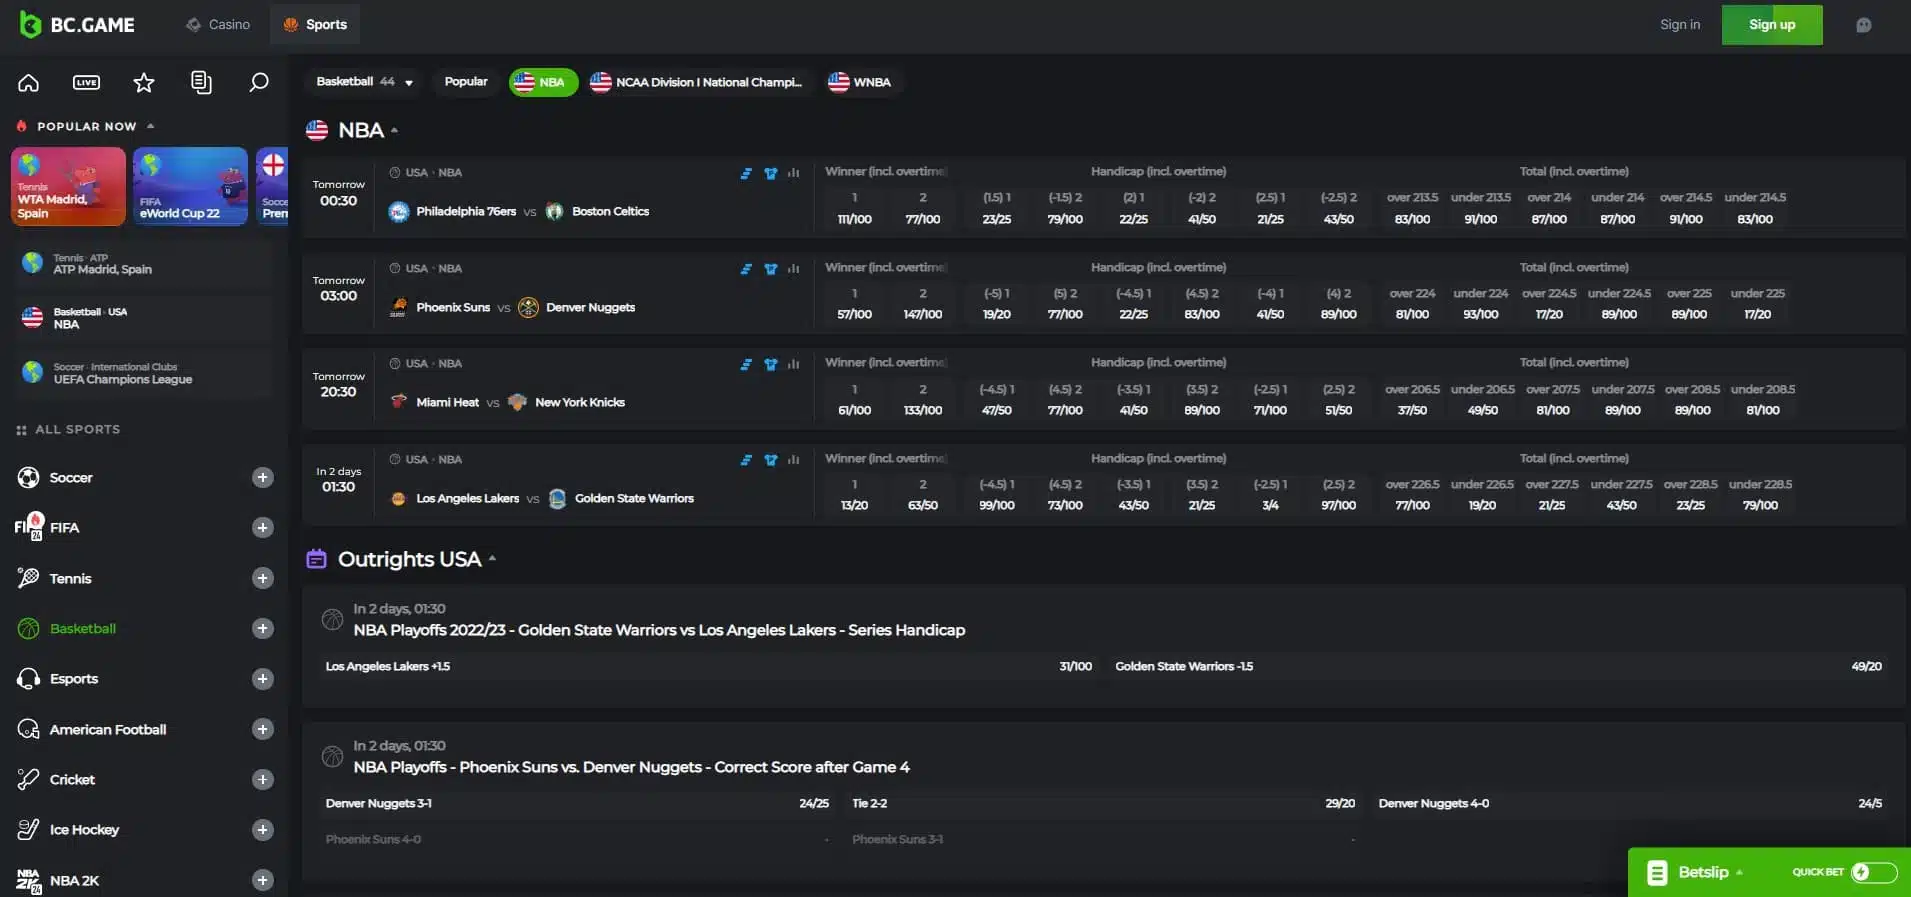Viewport: 1911px width, 897px height.
Task: Click the Soccer ball icon in All Sports
Action: [x=28, y=477]
